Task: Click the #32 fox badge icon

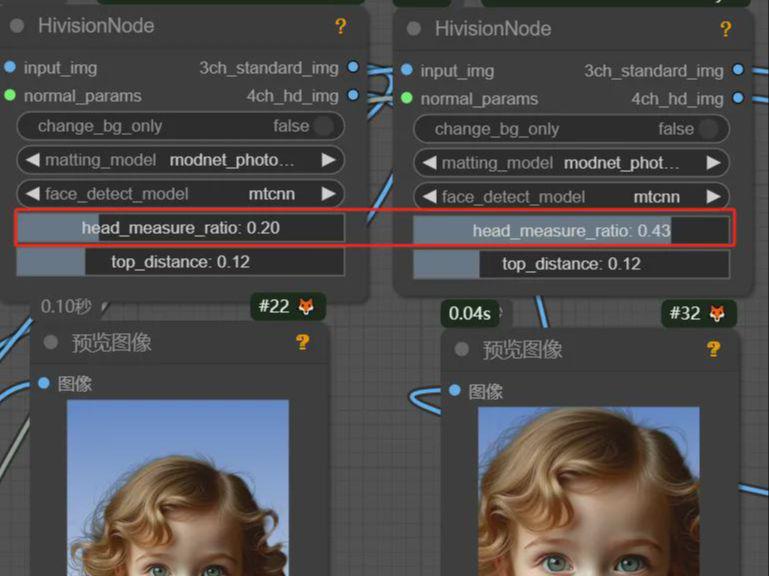Action: (718, 314)
